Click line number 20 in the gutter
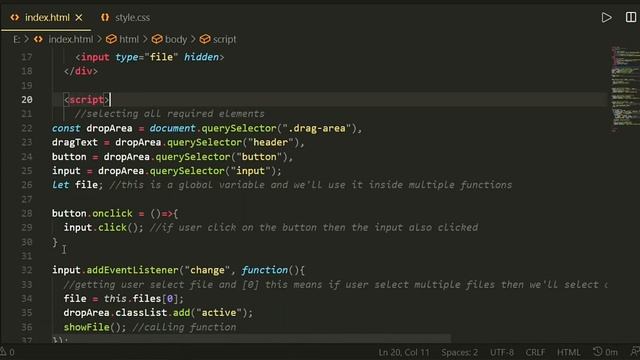This screenshot has width=640, height=360. tap(27, 100)
